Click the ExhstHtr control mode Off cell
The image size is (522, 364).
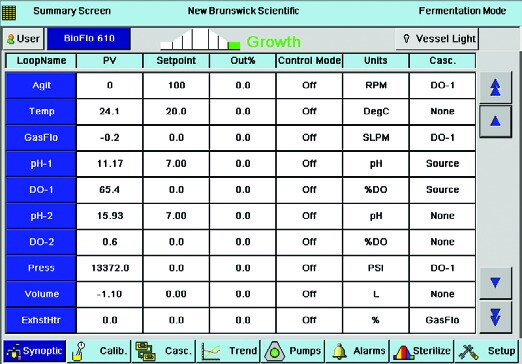tap(309, 320)
